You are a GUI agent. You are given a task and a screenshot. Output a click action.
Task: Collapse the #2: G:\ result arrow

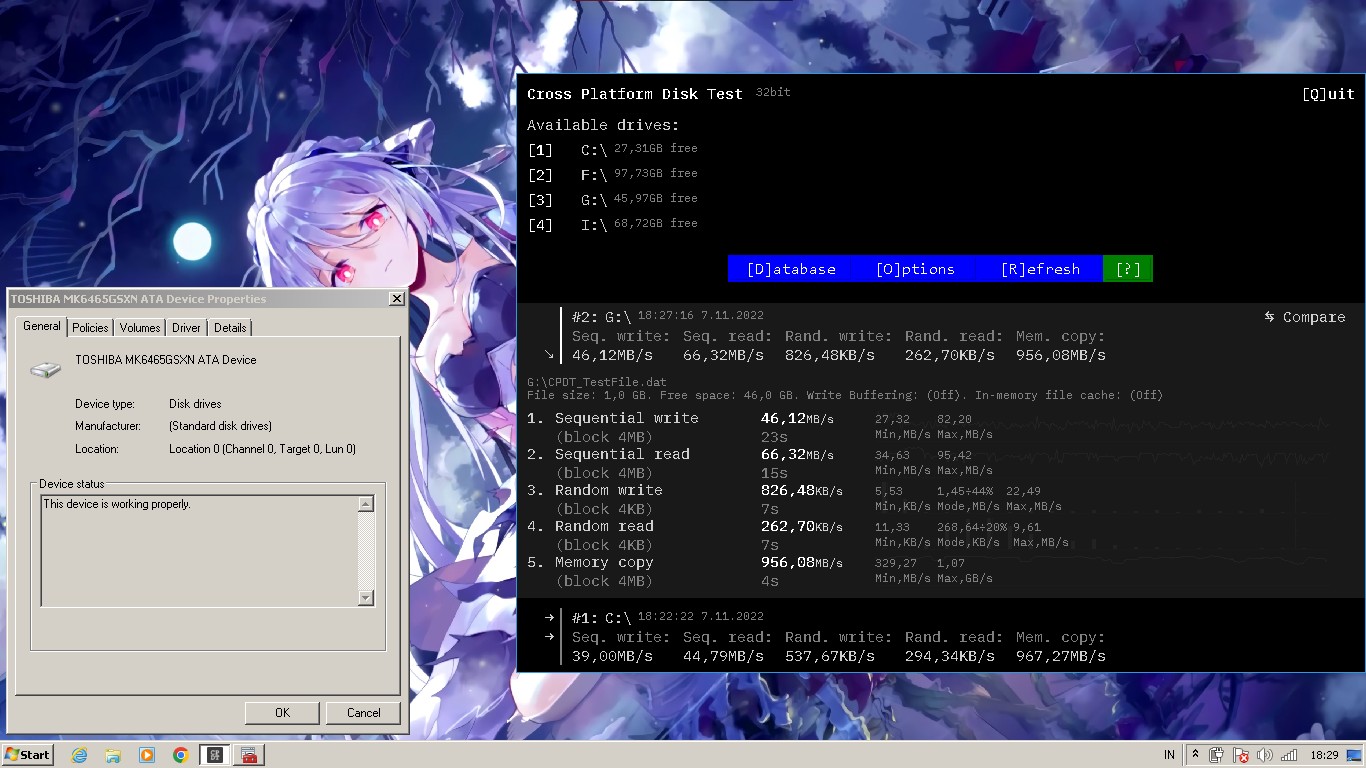coord(549,354)
